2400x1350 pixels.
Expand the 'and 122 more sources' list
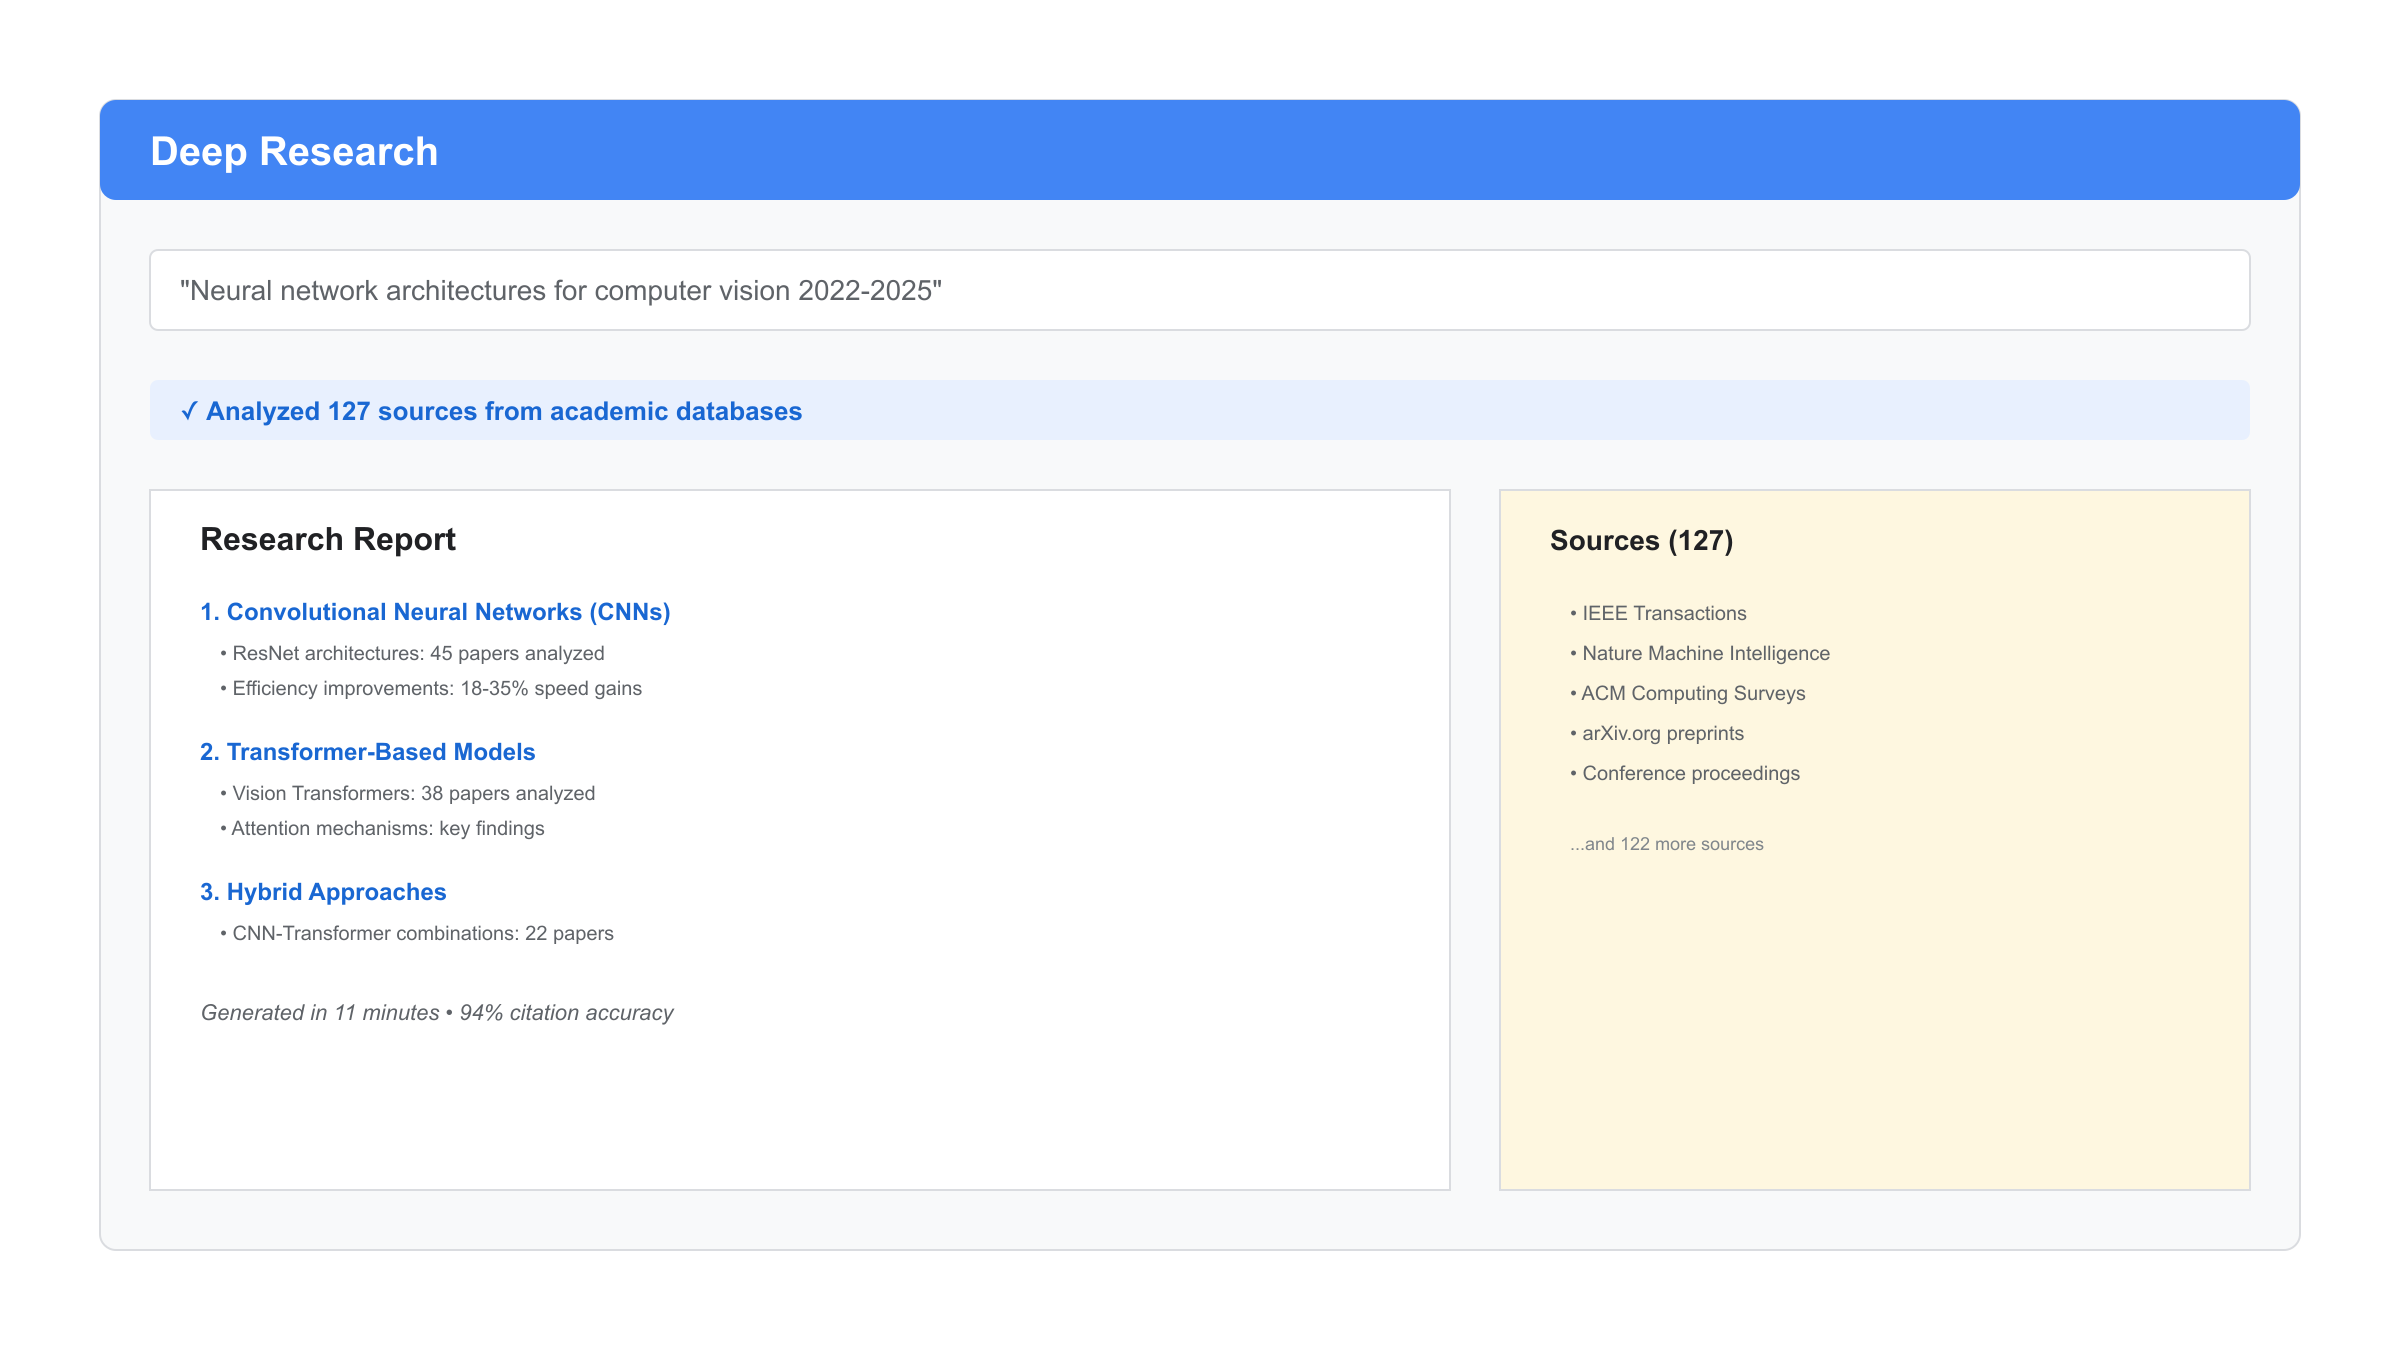coord(1666,844)
